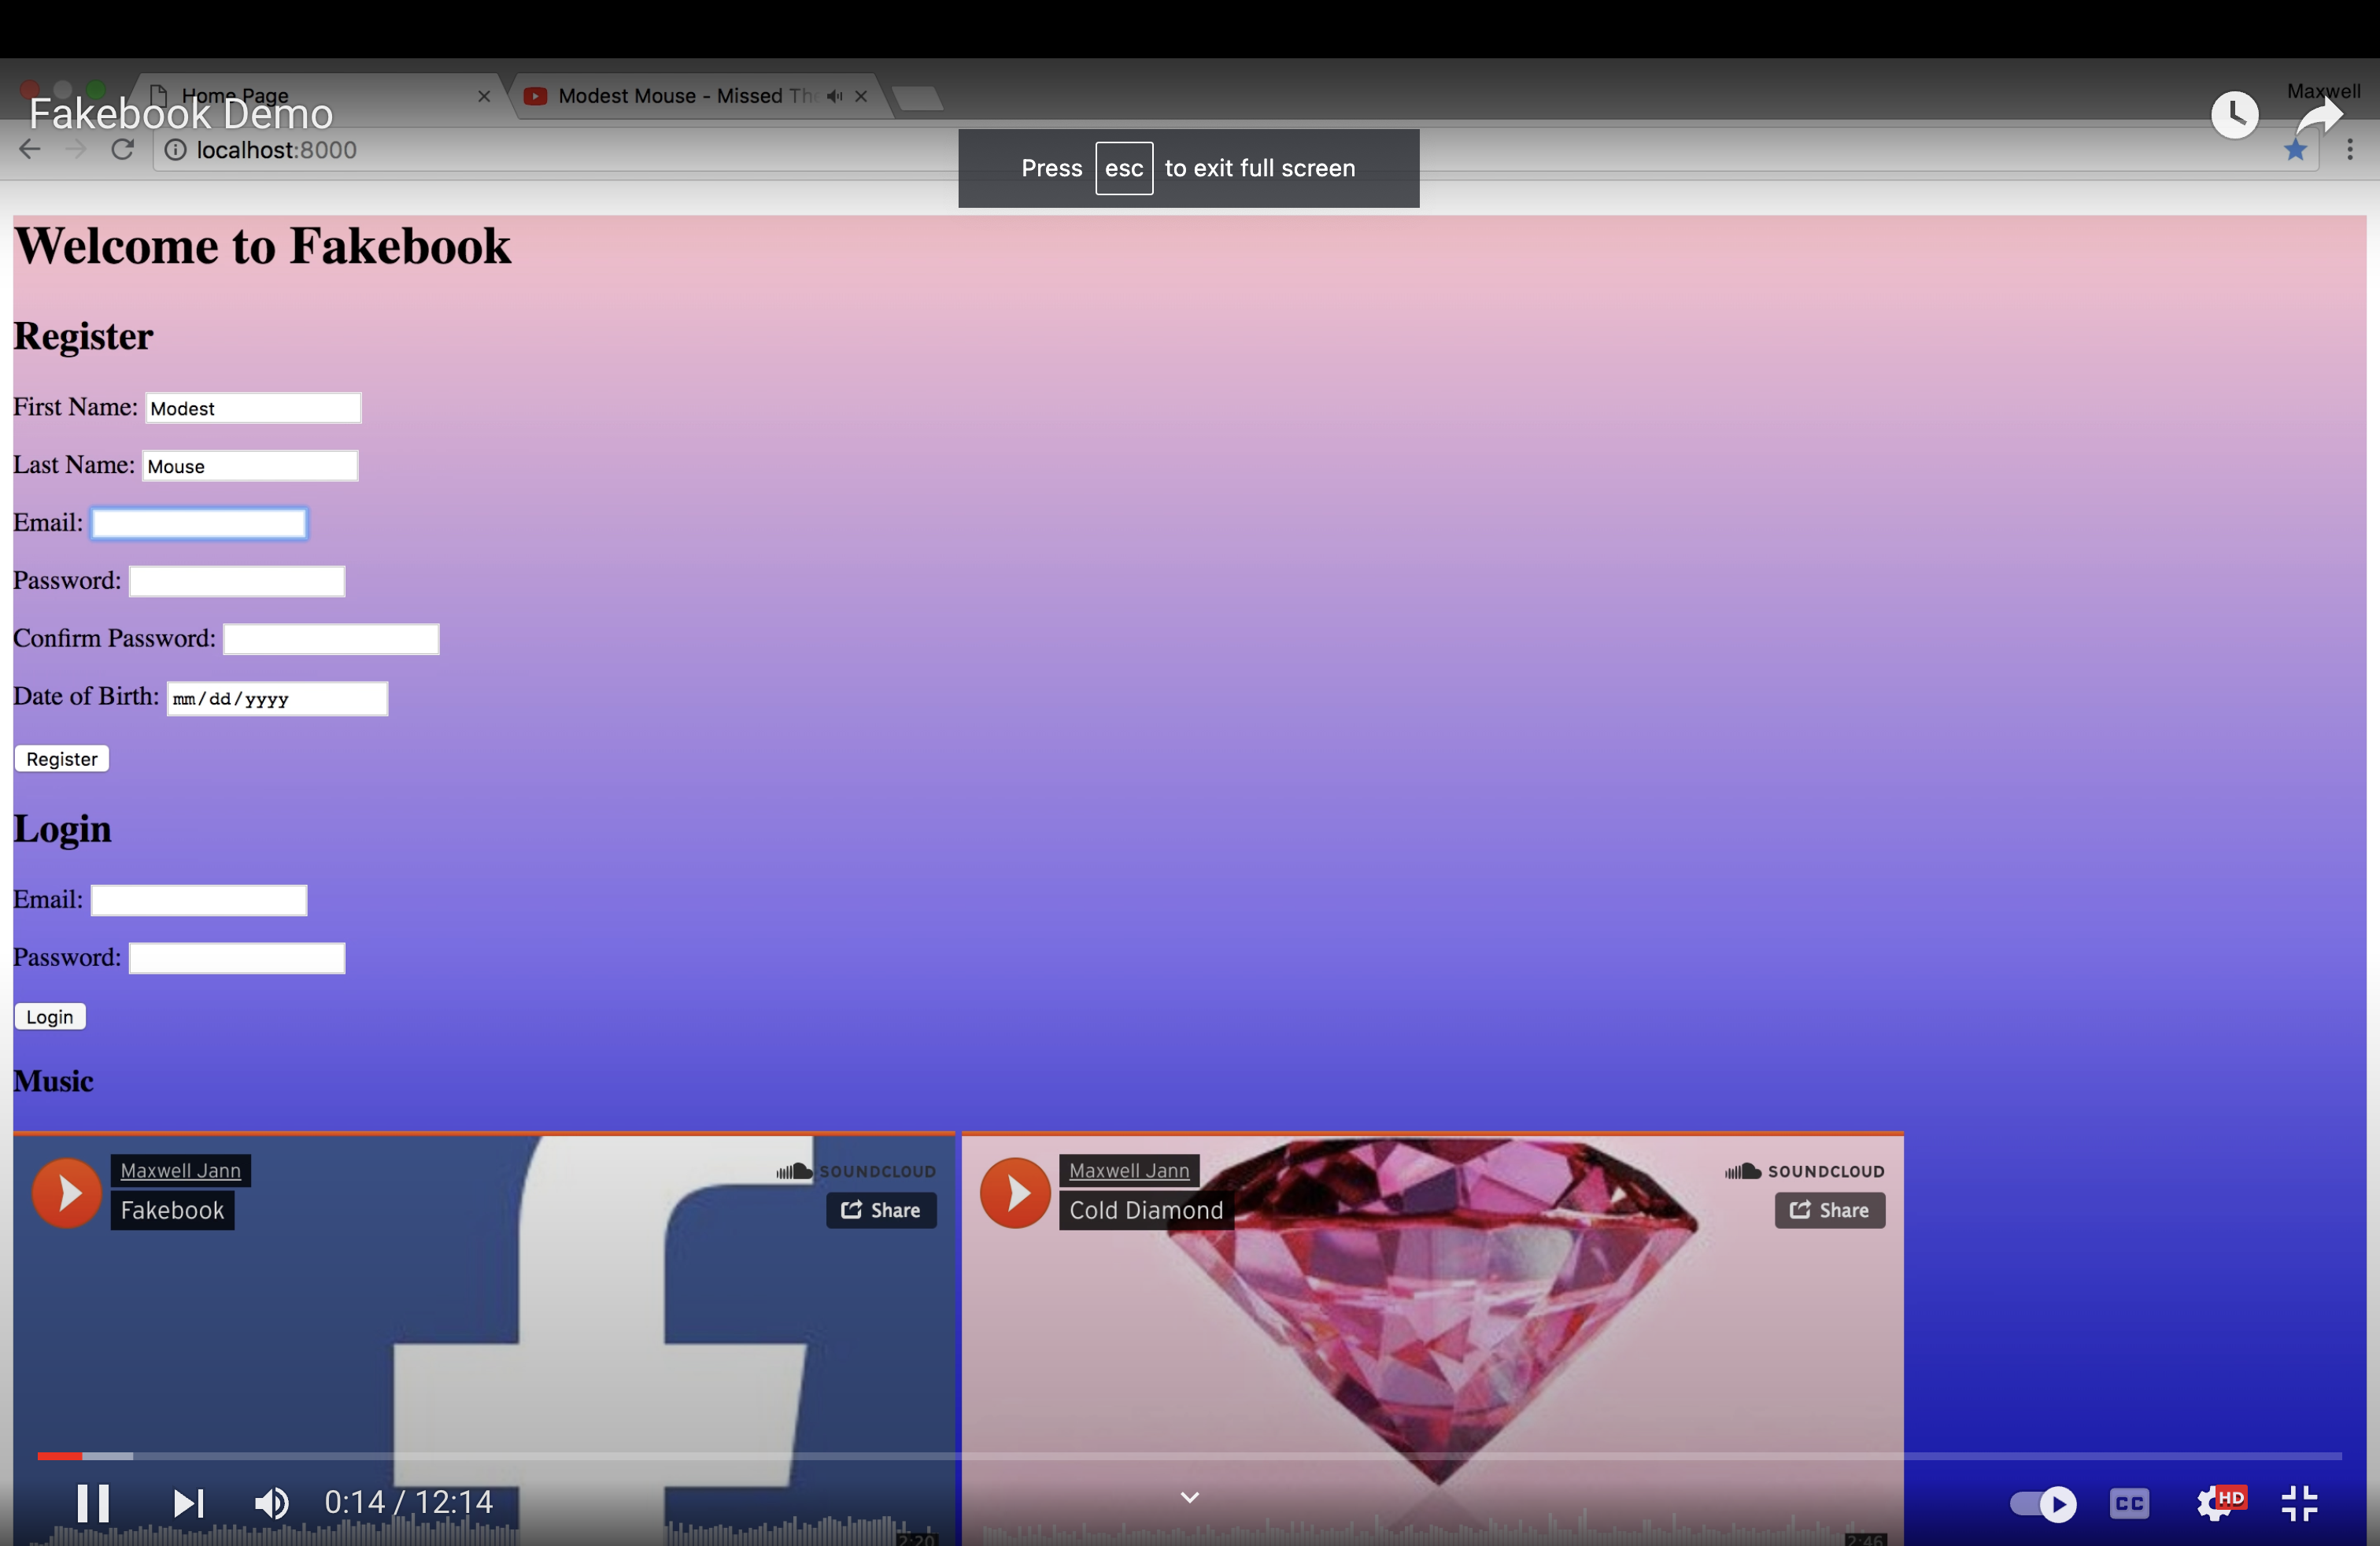Submit the Register button

(62, 759)
